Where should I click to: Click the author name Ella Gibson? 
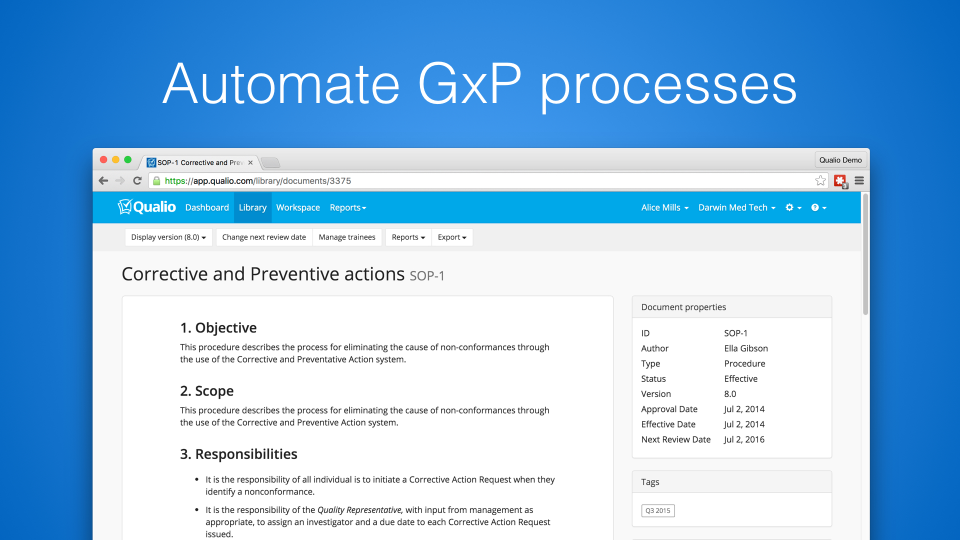(746, 348)
